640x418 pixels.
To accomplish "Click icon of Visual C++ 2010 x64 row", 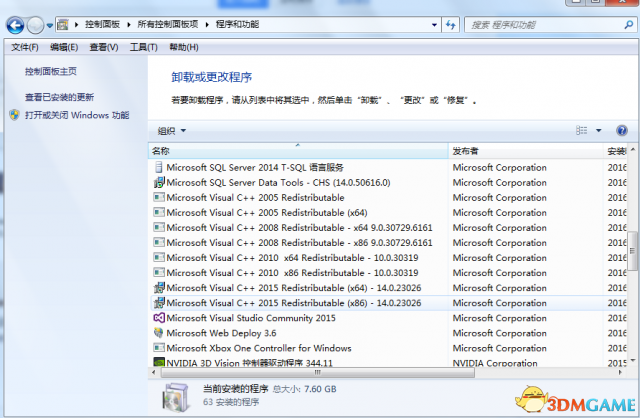I will pos(159,258).
